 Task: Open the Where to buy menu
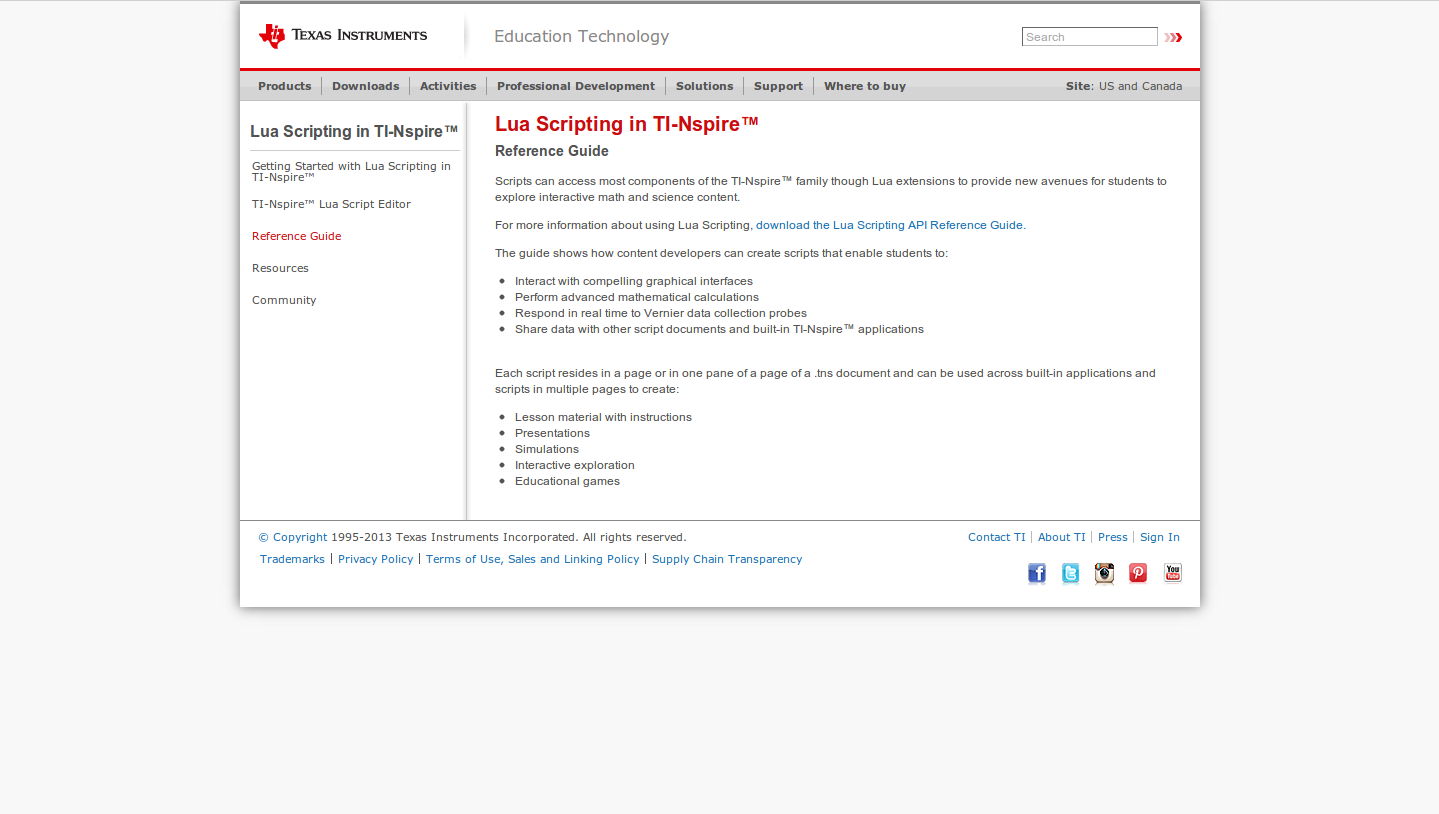pos(865,86)
